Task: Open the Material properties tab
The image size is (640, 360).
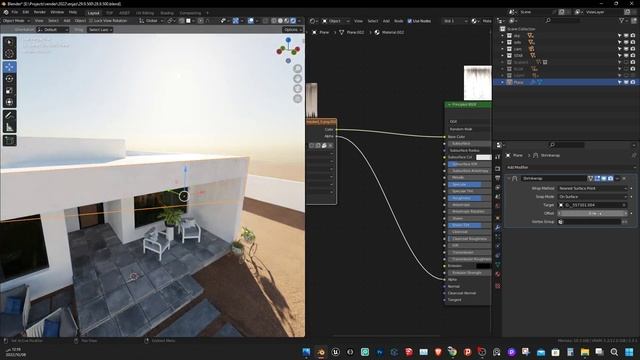Action: (x=498, y=274)
